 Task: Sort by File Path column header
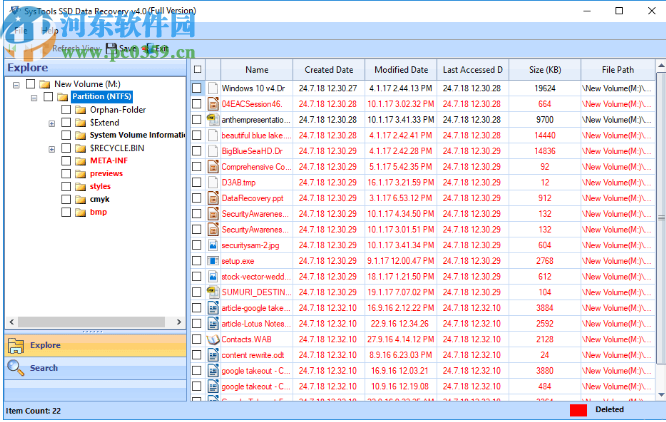618,70
